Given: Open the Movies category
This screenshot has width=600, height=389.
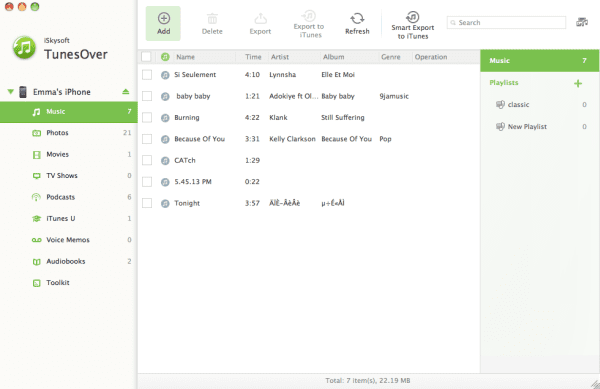Looking at the screenshot, I should [x=68, y=154].
